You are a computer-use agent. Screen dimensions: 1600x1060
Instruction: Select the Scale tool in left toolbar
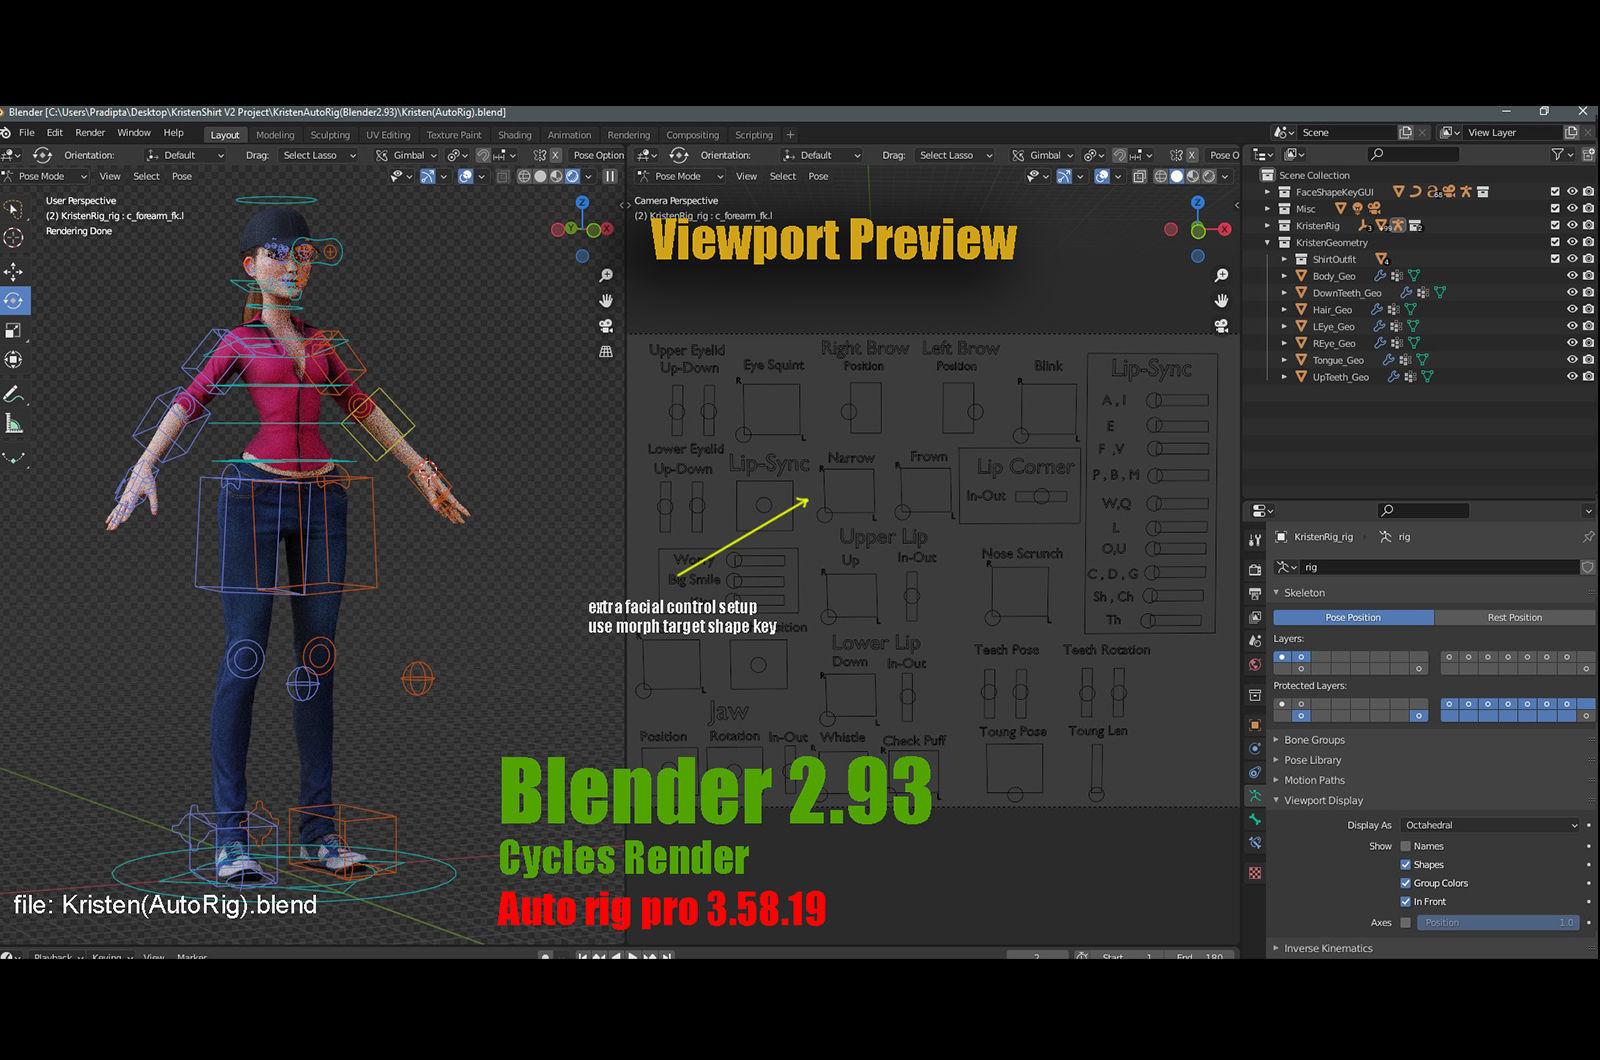click(x=13, y=330)
